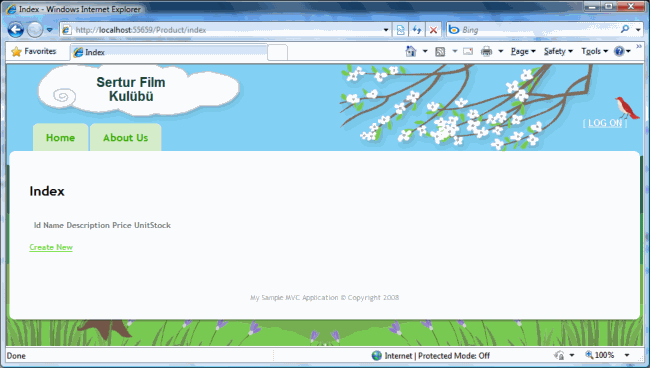Click the Print icon

486,51
